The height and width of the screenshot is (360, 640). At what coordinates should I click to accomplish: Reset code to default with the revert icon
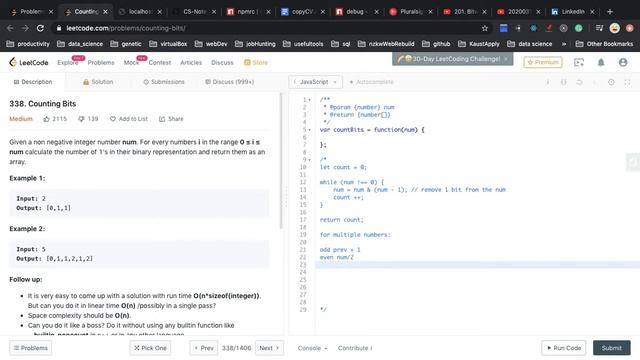pos(579,82)
